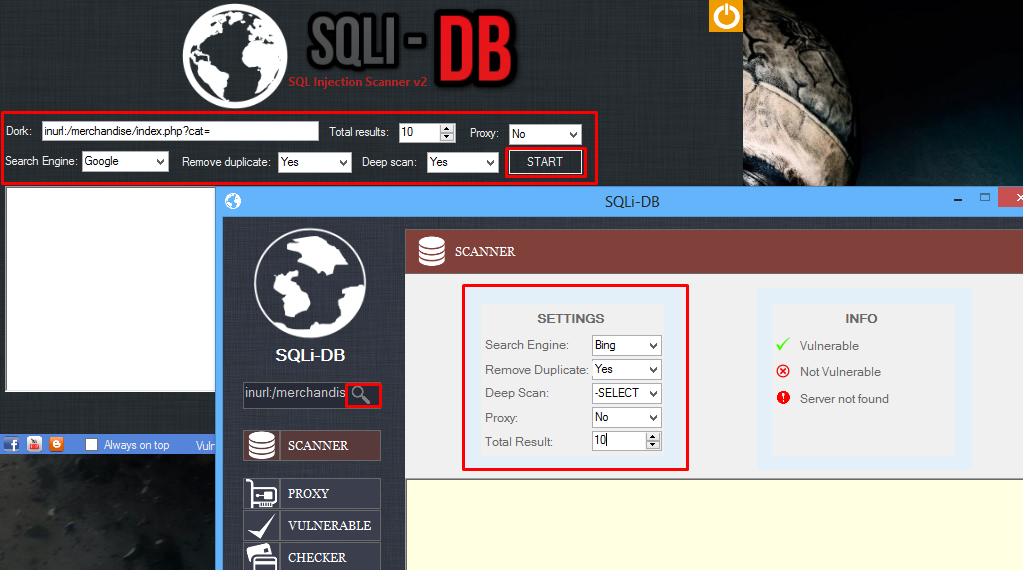Click the globe icon in SQLi-DB title bar

[x=233, y=201]
